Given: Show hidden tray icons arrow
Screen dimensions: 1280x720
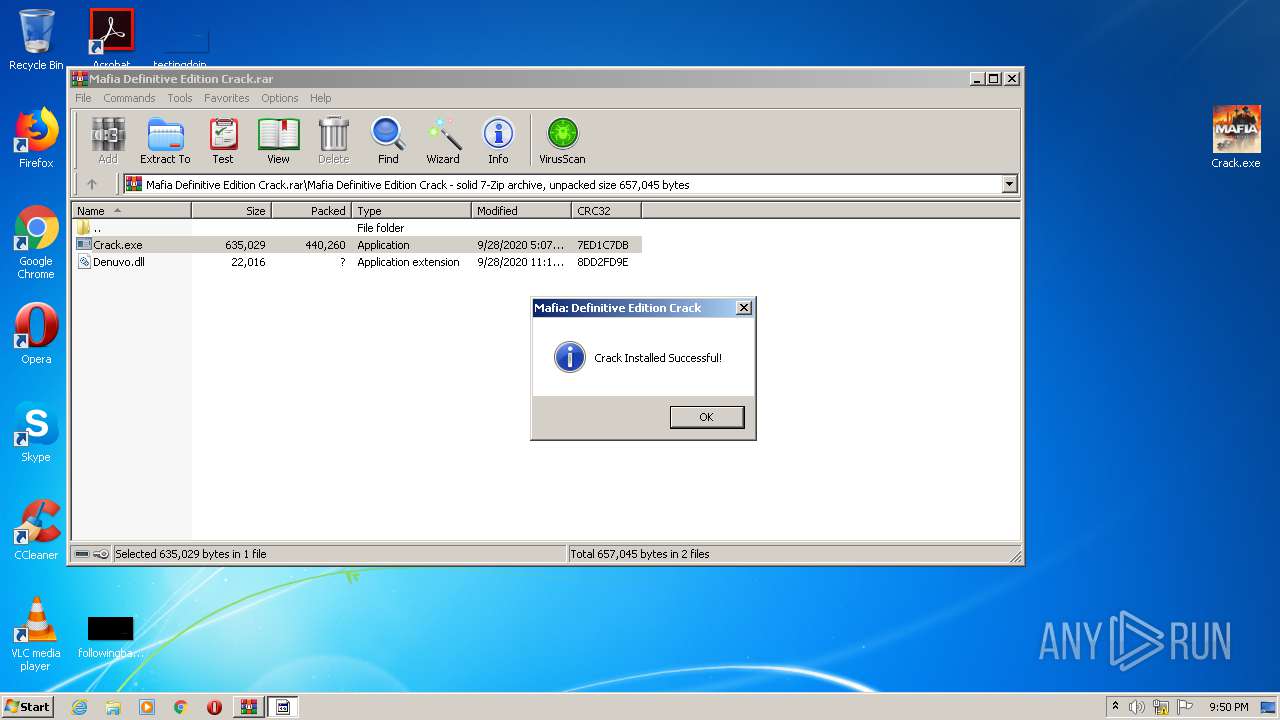Looking at the screenshot, I should pos(1115,706).
